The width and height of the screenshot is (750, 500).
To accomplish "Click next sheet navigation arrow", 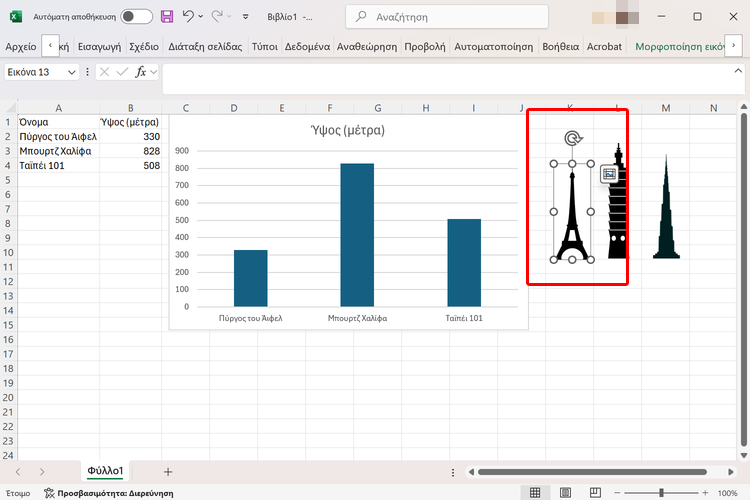I will [x=42, y=472].
